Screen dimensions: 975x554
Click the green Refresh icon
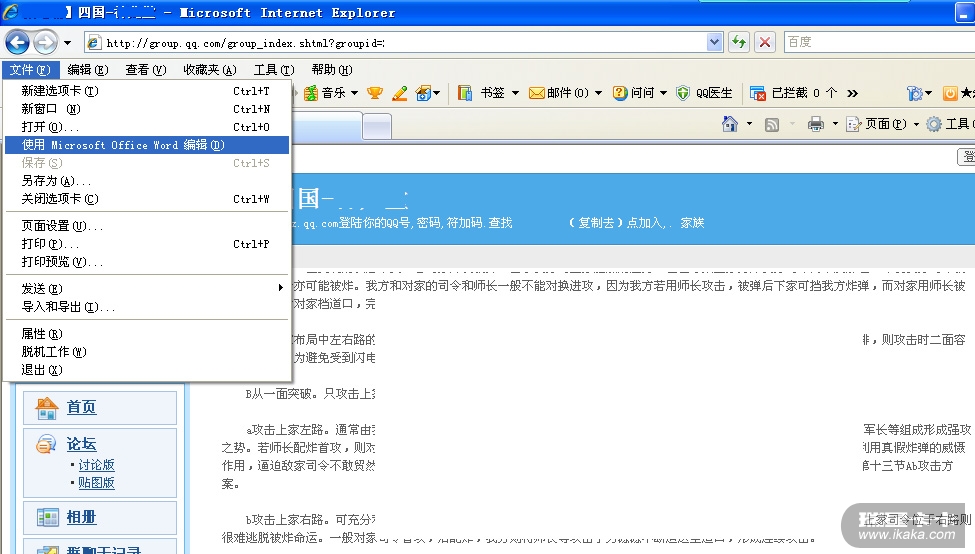(739, 42)
